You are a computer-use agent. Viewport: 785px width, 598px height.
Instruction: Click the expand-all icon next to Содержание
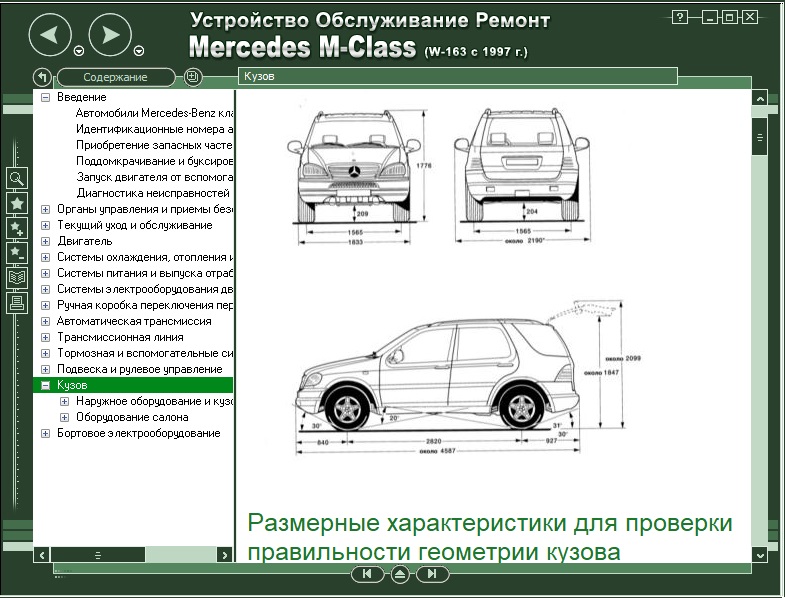pos(192,77)
